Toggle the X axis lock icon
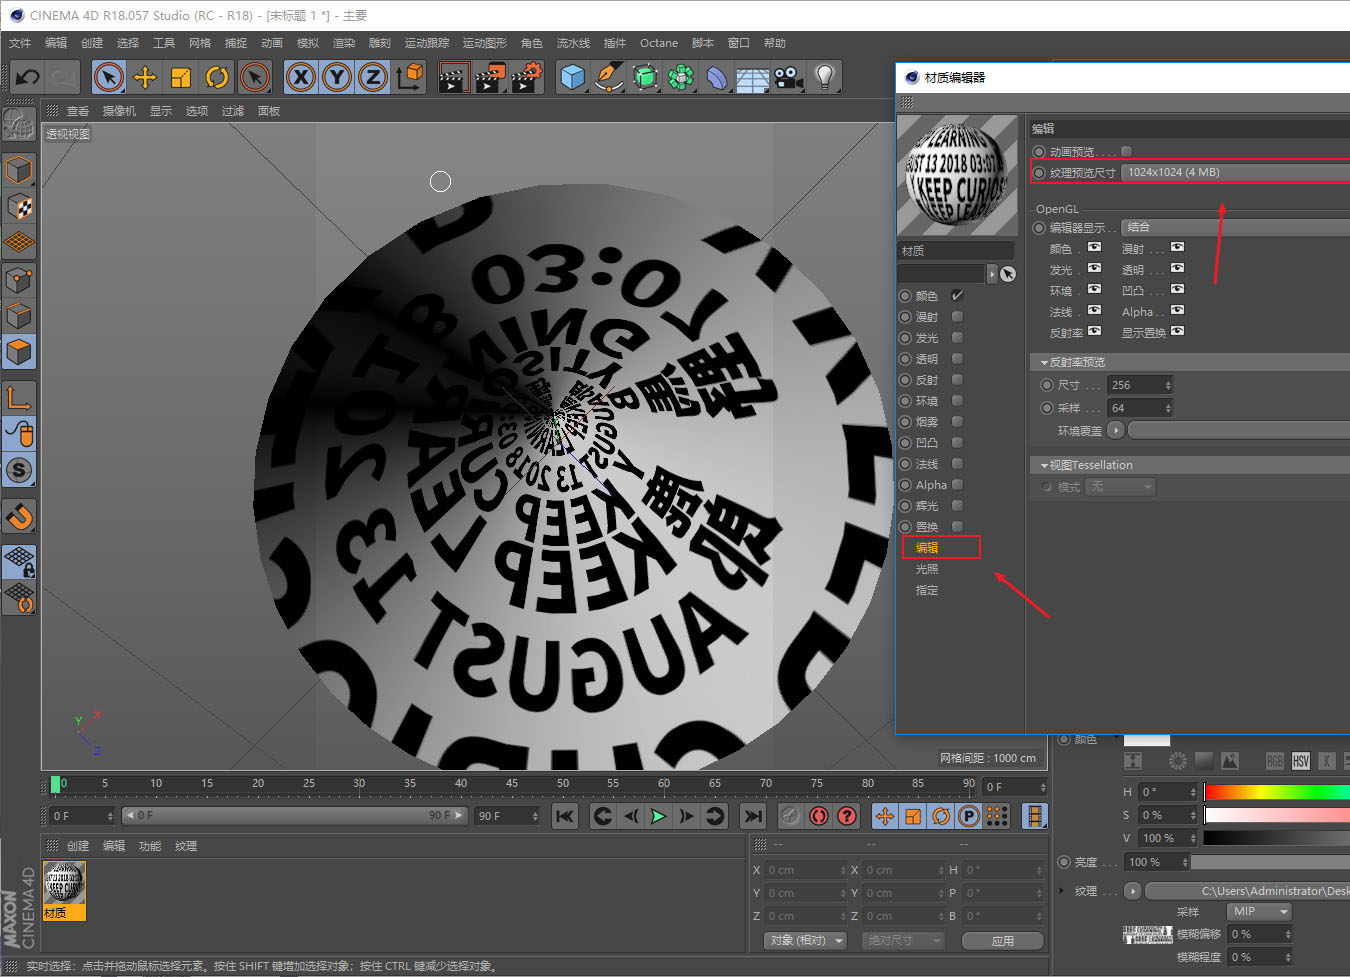Image resolution: width=1350 pixels, height=977 pixels. 301,77
